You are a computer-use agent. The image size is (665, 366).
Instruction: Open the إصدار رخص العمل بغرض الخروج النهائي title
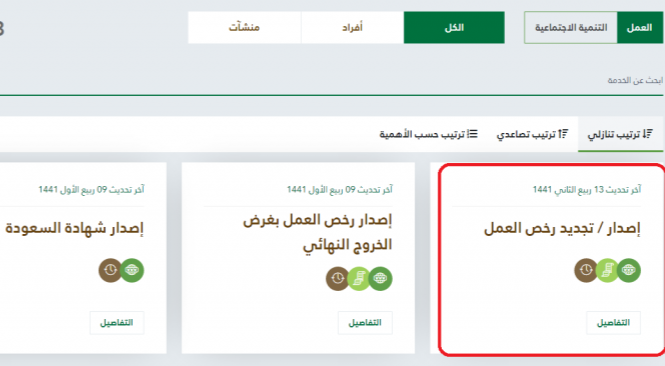pos(317,232)
